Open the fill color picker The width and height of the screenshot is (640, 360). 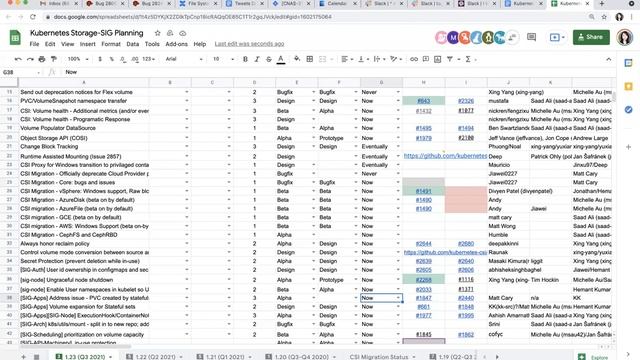pos(297,59)
